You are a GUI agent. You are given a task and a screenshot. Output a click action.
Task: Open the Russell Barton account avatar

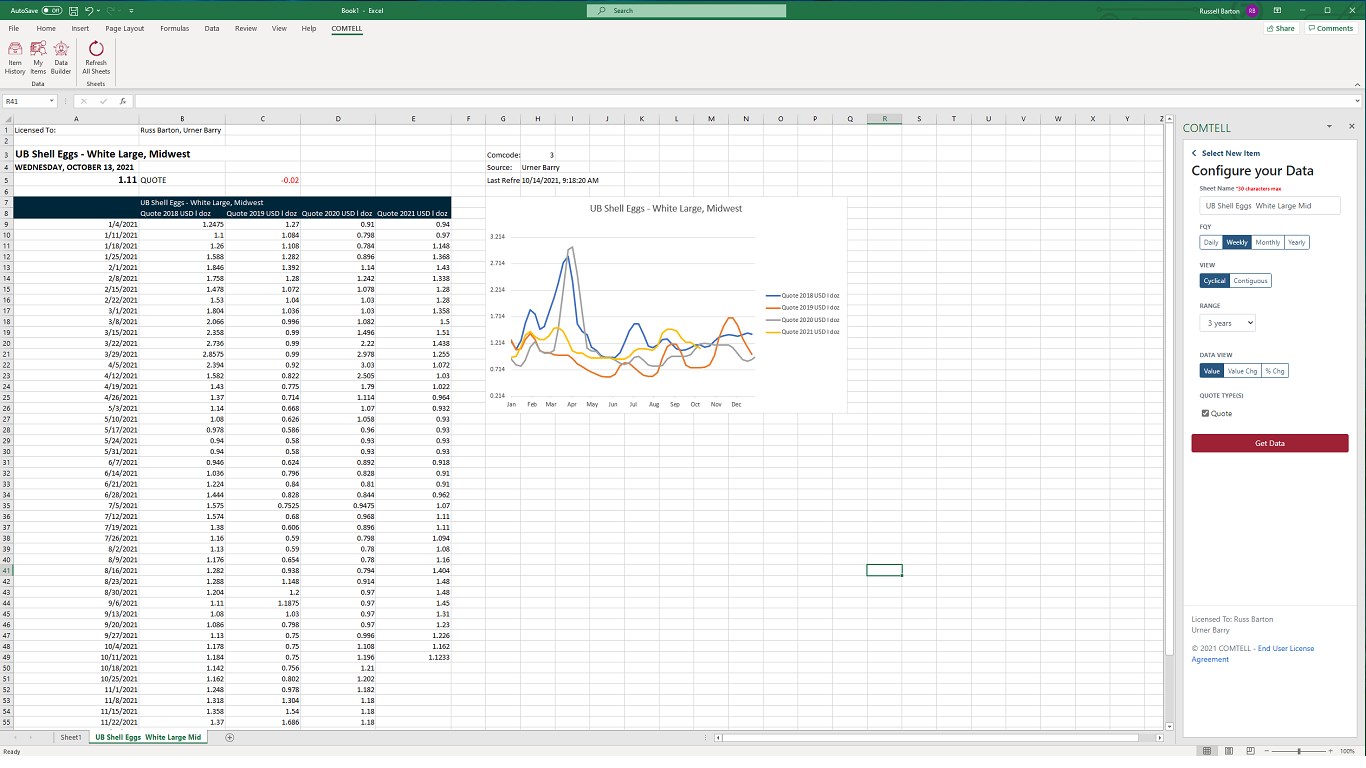(1252, 10)
